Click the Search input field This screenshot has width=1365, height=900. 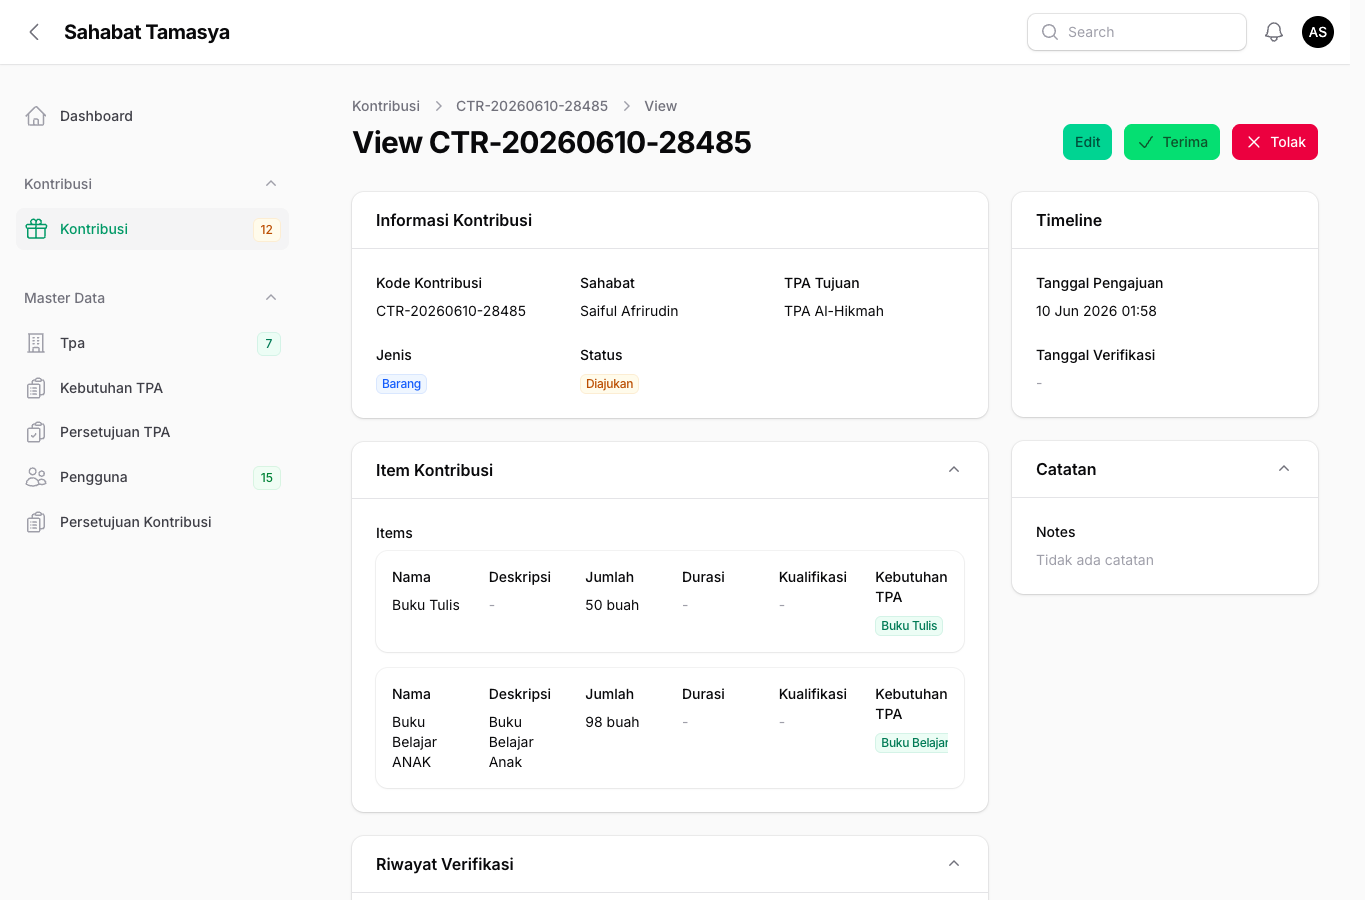click(1137, 32)
